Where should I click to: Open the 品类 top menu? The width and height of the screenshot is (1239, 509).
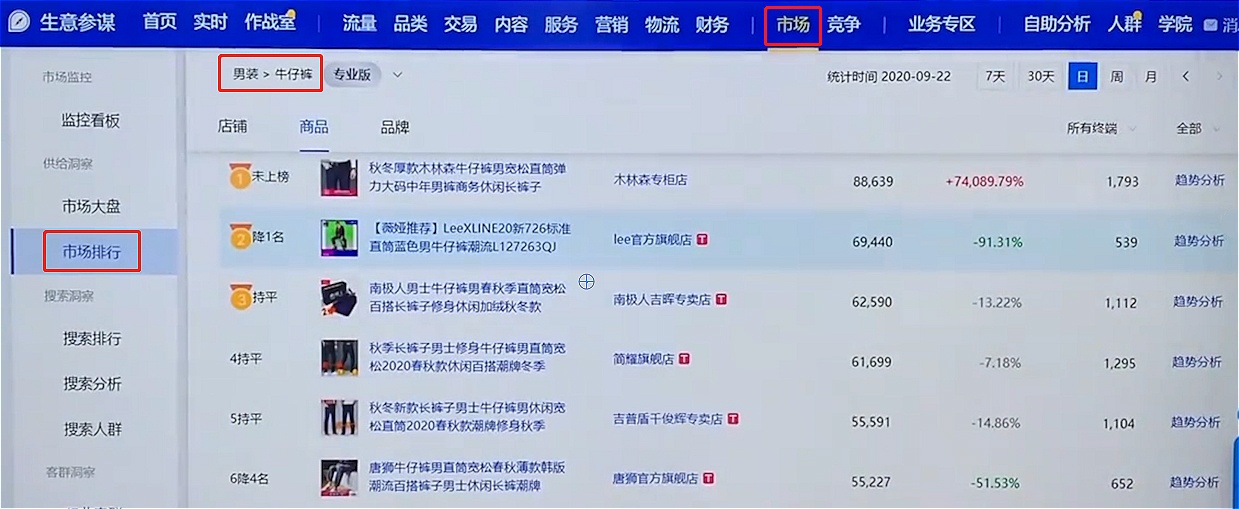tap(410, 24)
